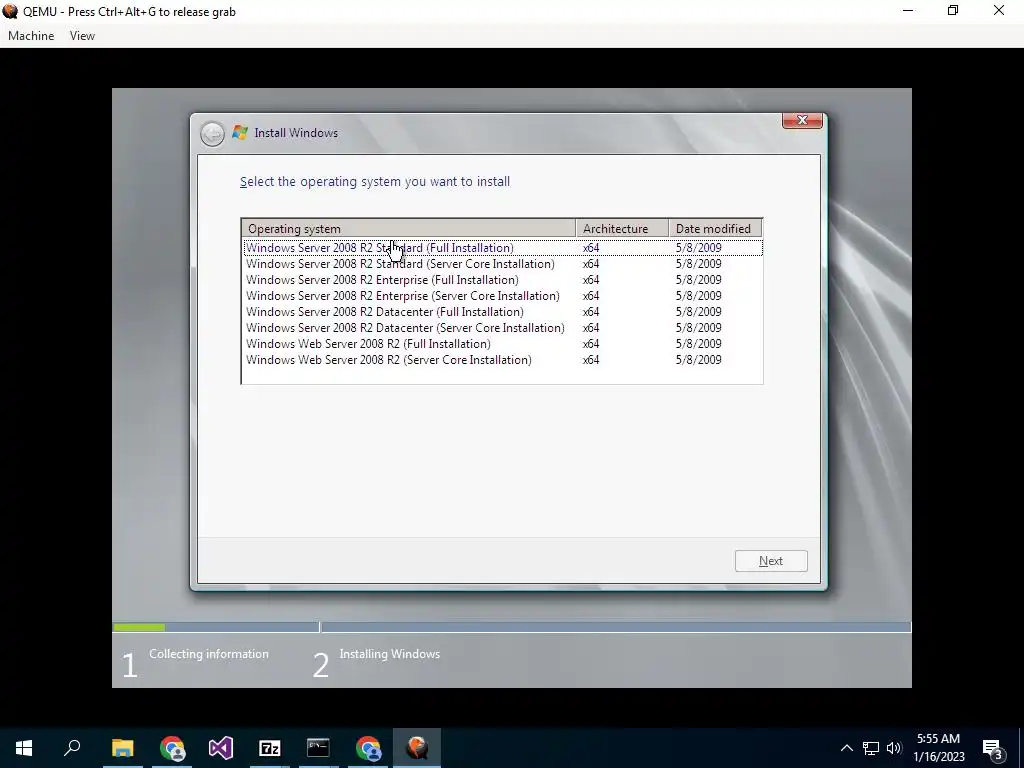This screenshot has height=768, width=1024.
Task: Click x64 in the Datacenter (Full Installation) row
Action: tap(591, 312)
